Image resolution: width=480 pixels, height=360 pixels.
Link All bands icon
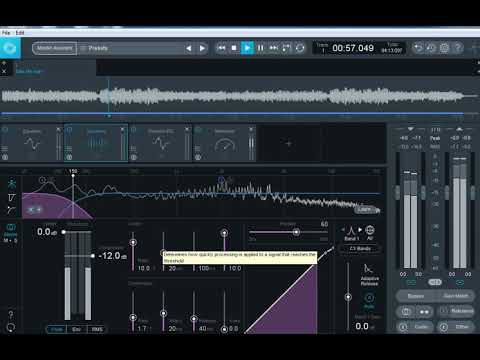tap(370, 232)
